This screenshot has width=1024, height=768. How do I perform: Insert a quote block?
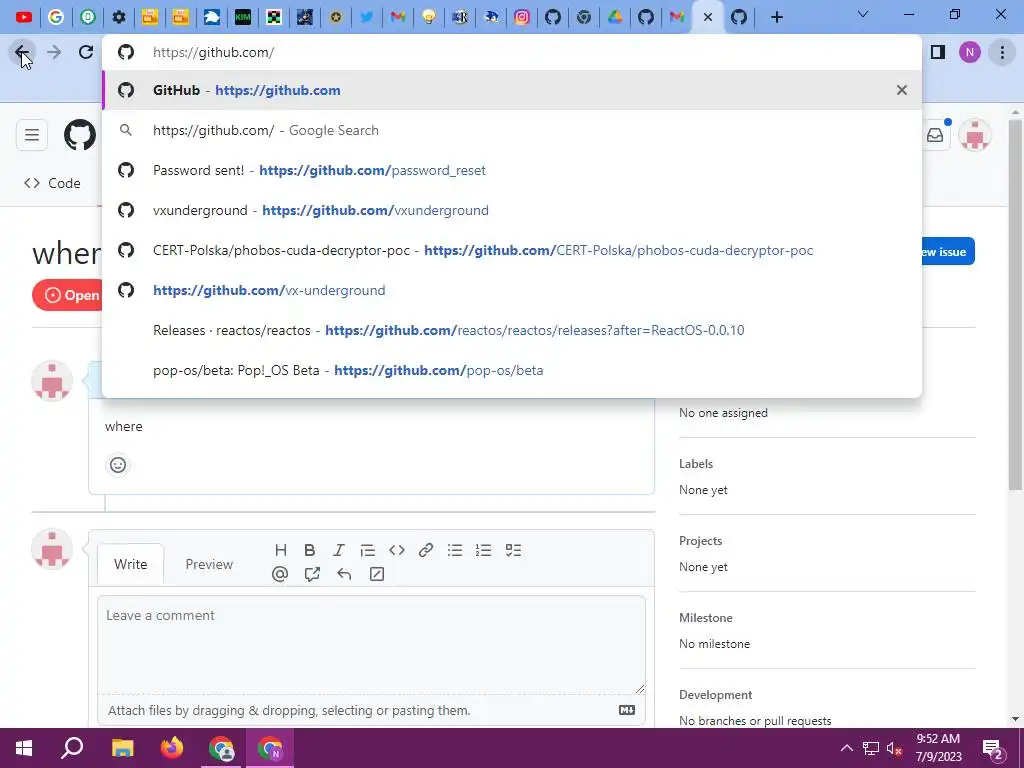pyautogui.click(x=368, y=551)
